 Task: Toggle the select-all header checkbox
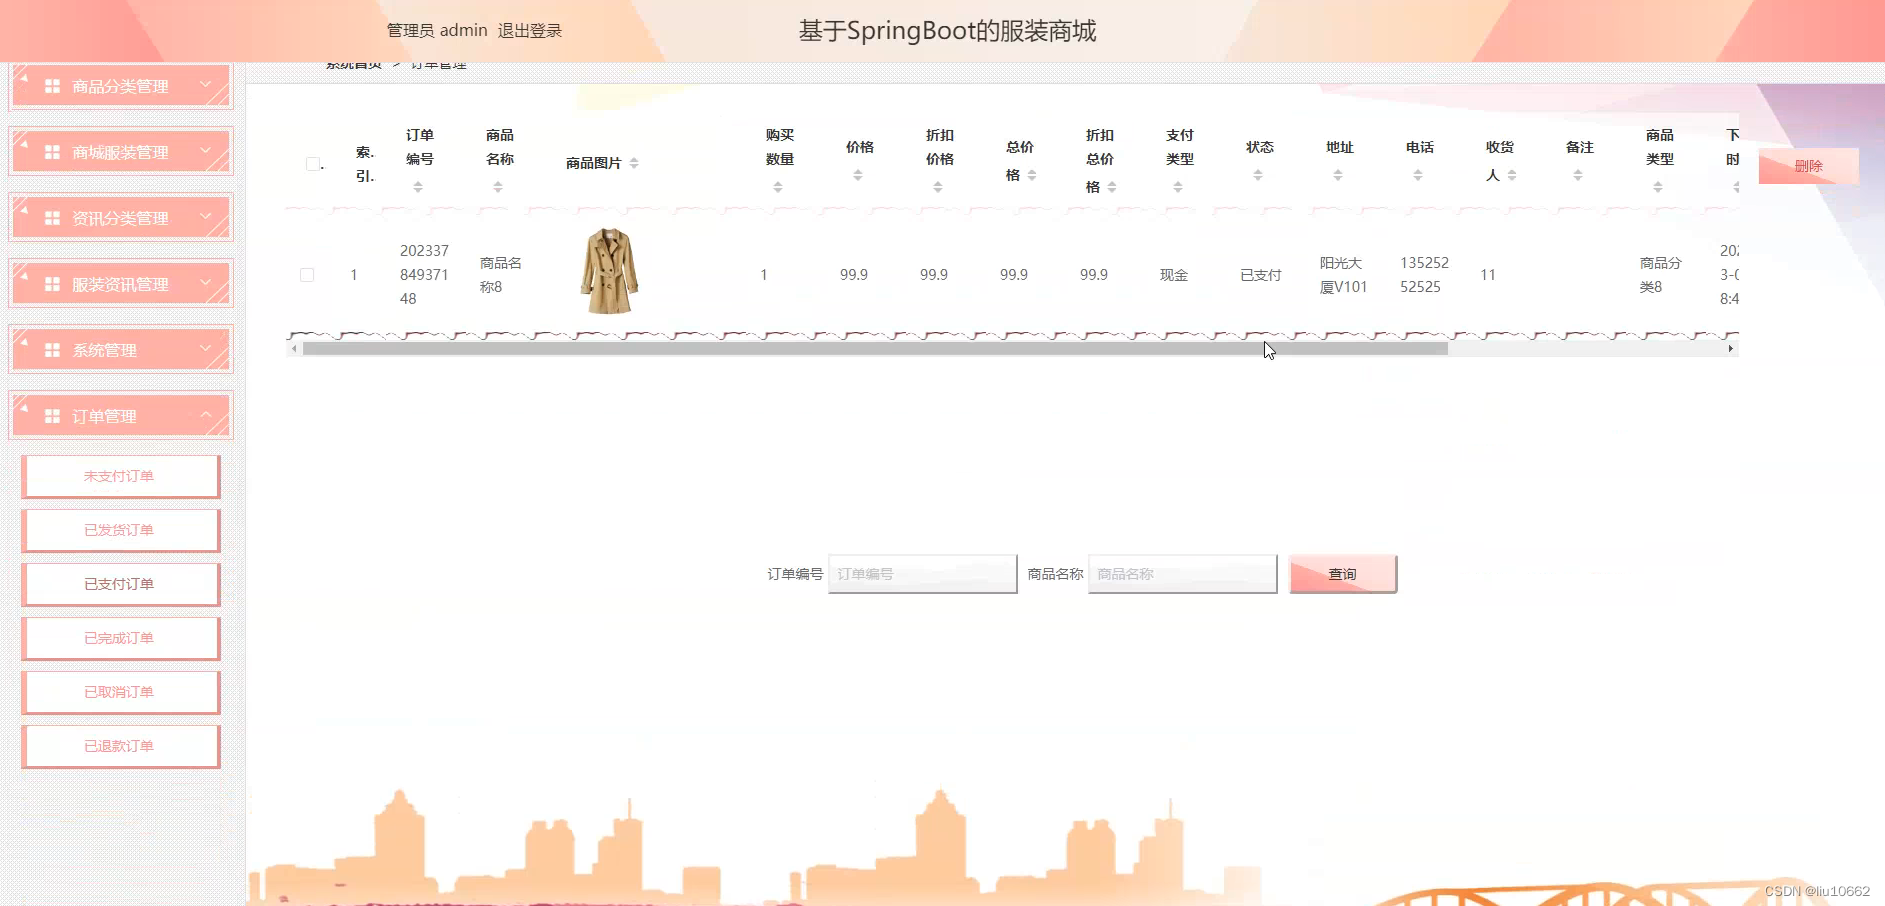[x=313, y=164]
